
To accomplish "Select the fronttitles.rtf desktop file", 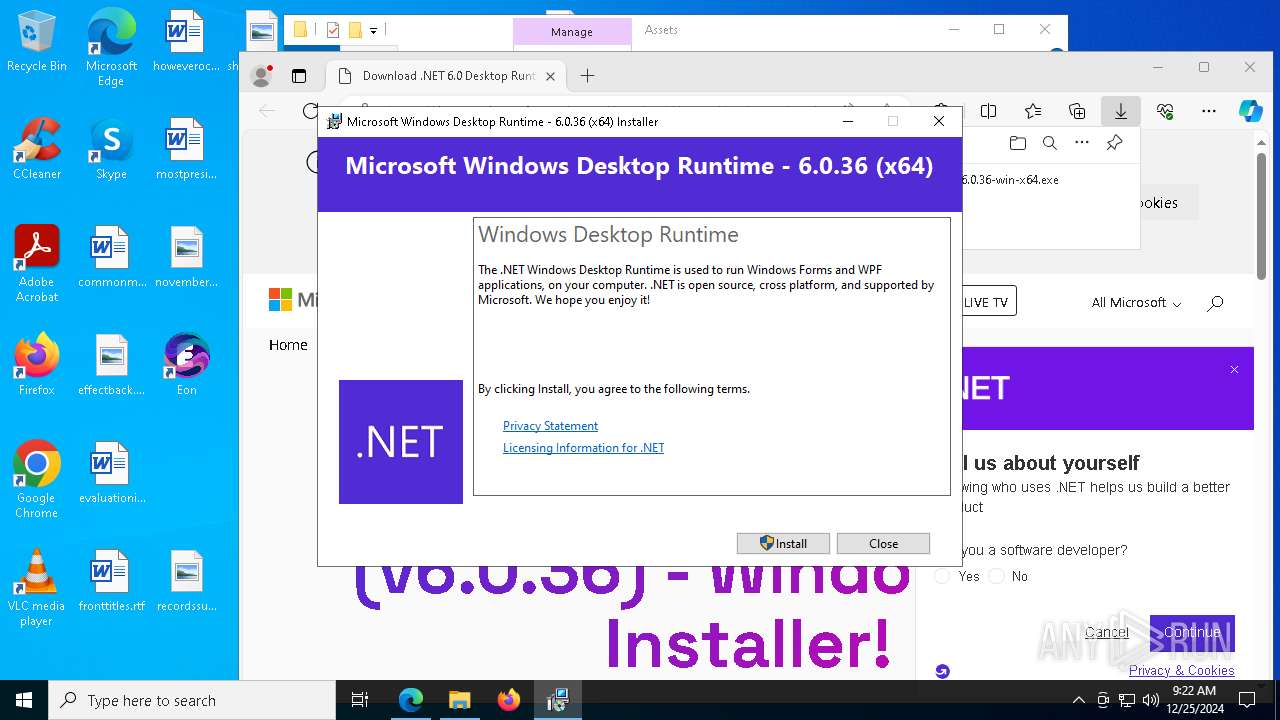I will click(x=111, y=582).
